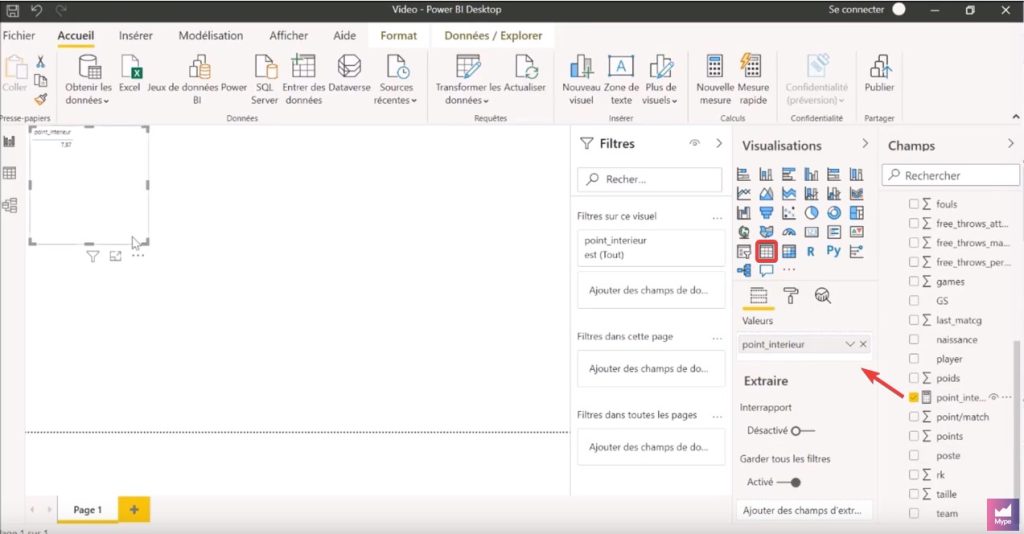Switch to Report view in sidebar
Viewport: 1024px width, 534px height.
click(9, 141)
